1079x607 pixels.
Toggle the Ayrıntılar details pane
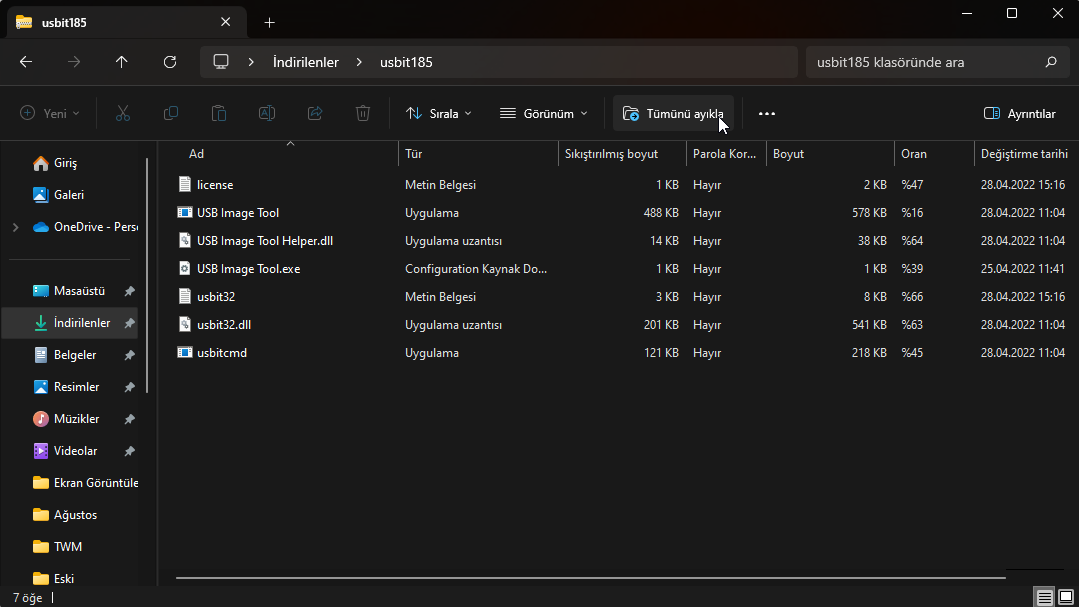[x=1019, y=114]
